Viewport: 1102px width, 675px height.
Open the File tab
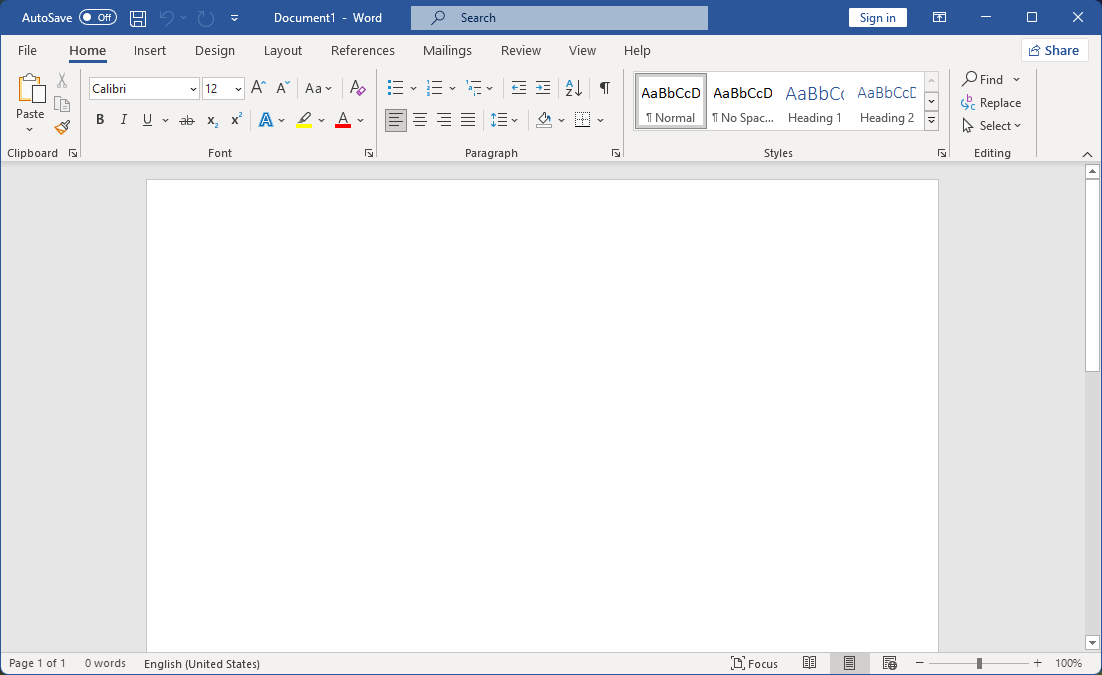(27, 50)
